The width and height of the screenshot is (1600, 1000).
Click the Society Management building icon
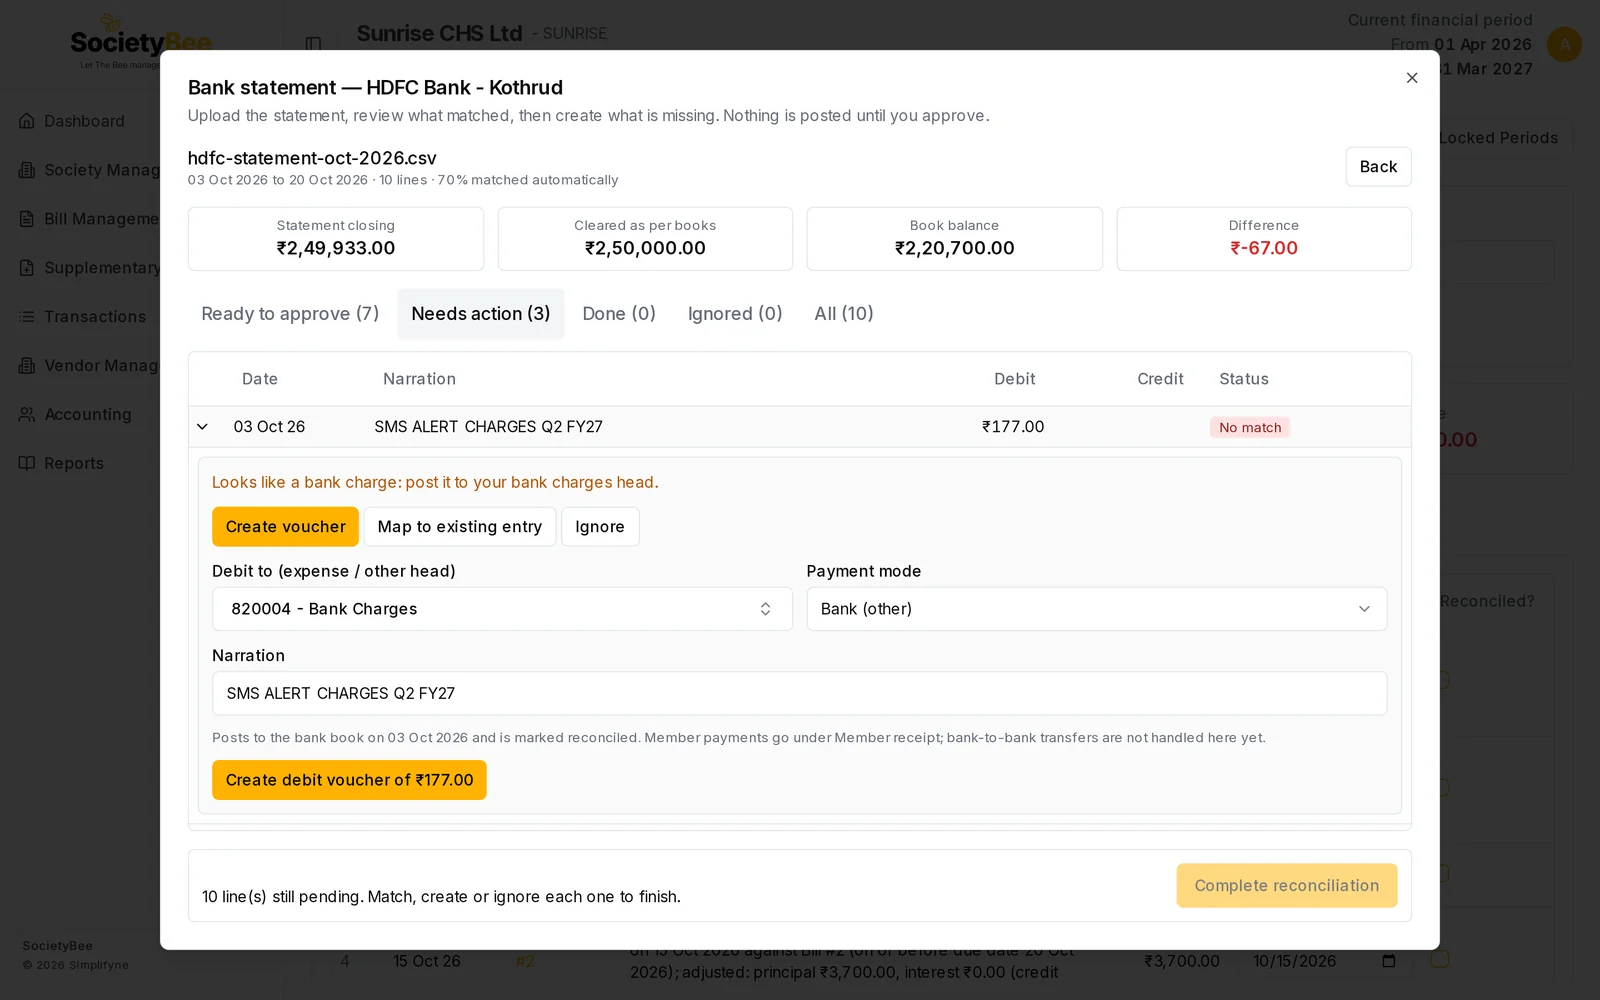(x=27, y=170)
